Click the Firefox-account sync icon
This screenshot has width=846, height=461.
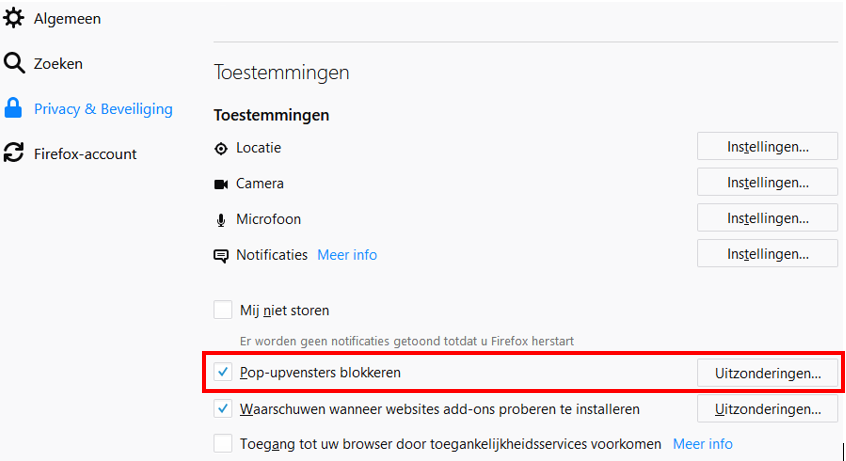tap(14, 153)
